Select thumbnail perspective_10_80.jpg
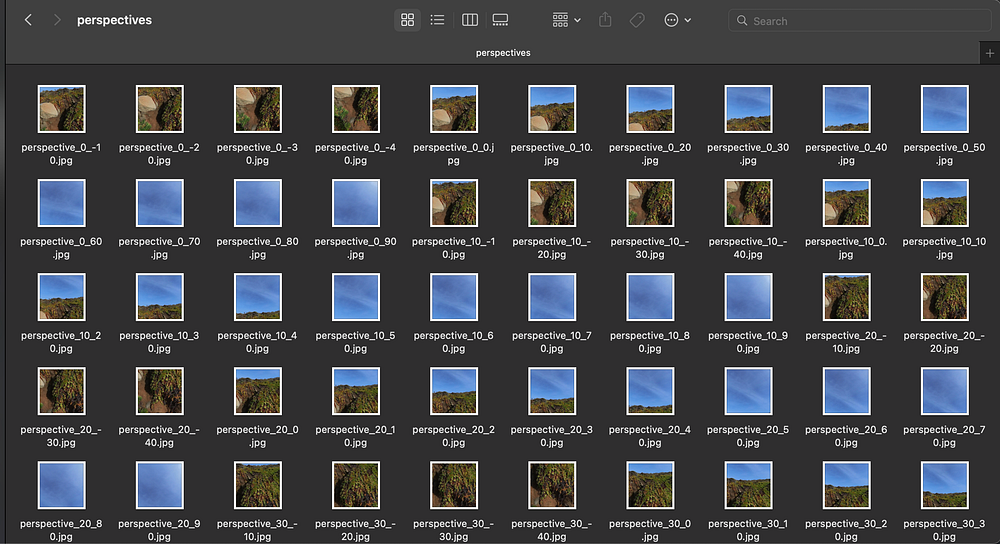 click(x=650, y=297)
